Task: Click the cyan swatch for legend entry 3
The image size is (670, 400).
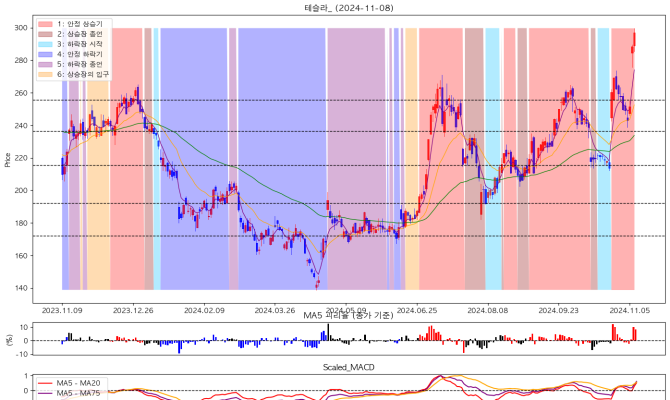Action: (46, 43)
